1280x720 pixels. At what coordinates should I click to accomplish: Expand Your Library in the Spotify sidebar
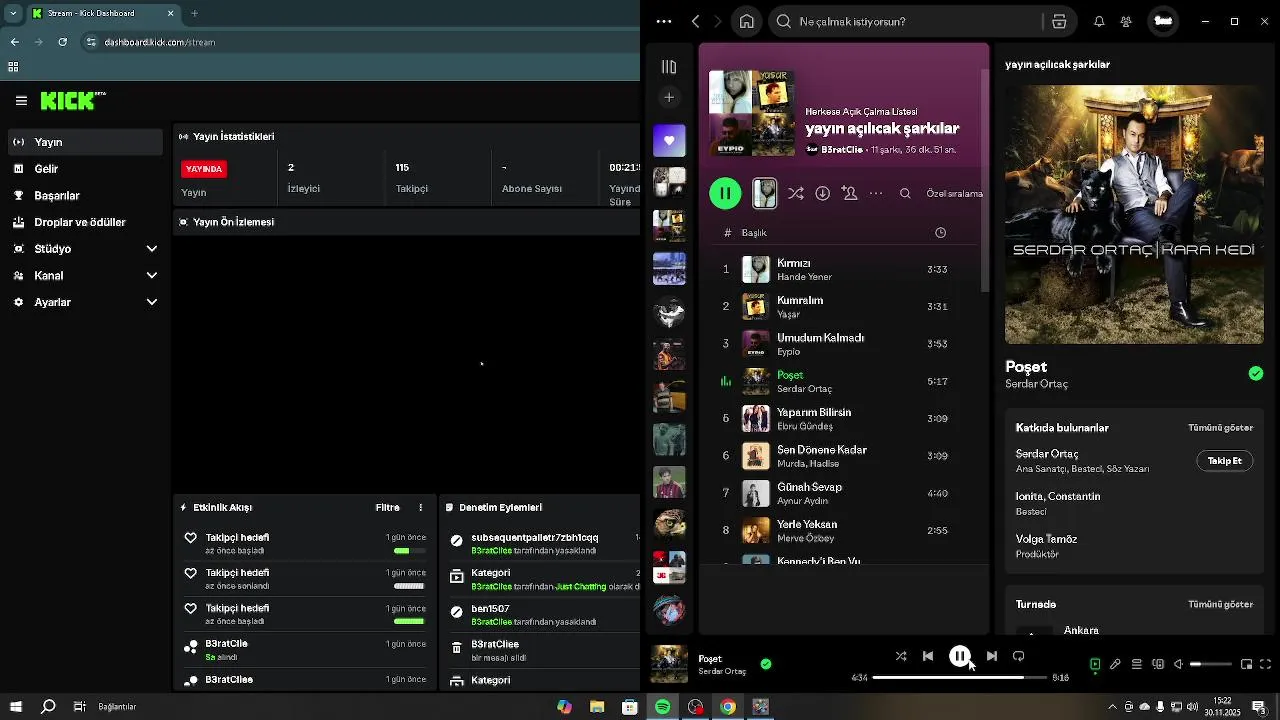(669, 67)
